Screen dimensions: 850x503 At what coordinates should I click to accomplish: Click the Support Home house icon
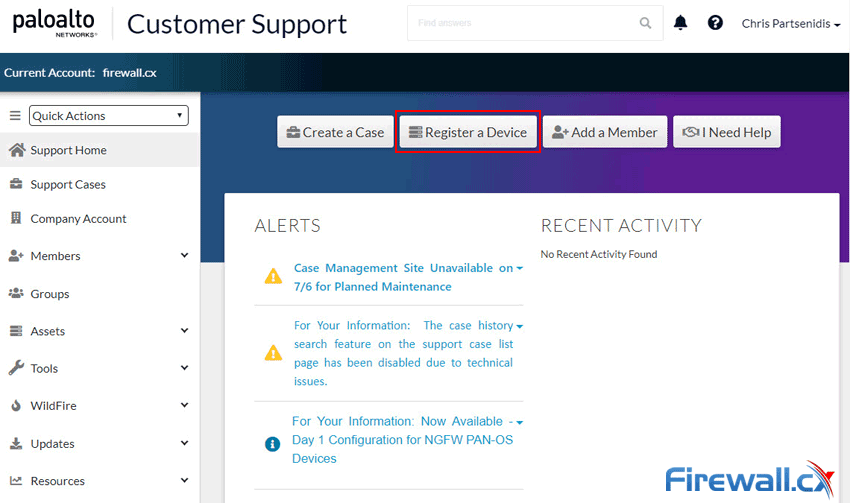click(x=17, y=150)
